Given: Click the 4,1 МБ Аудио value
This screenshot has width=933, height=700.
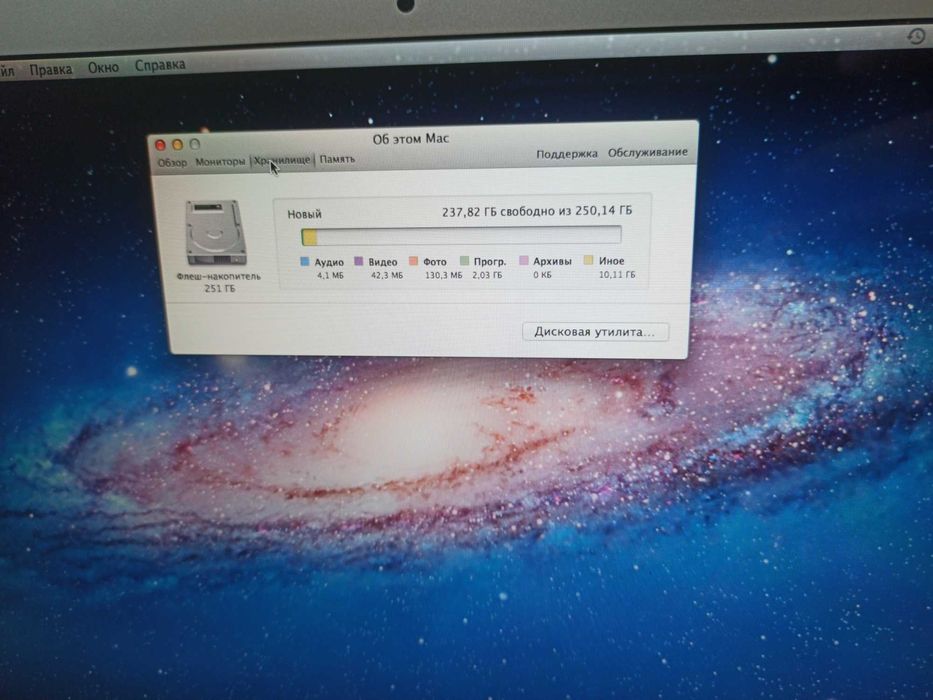Looking at the screenshot, I should [x=330, y=276].
